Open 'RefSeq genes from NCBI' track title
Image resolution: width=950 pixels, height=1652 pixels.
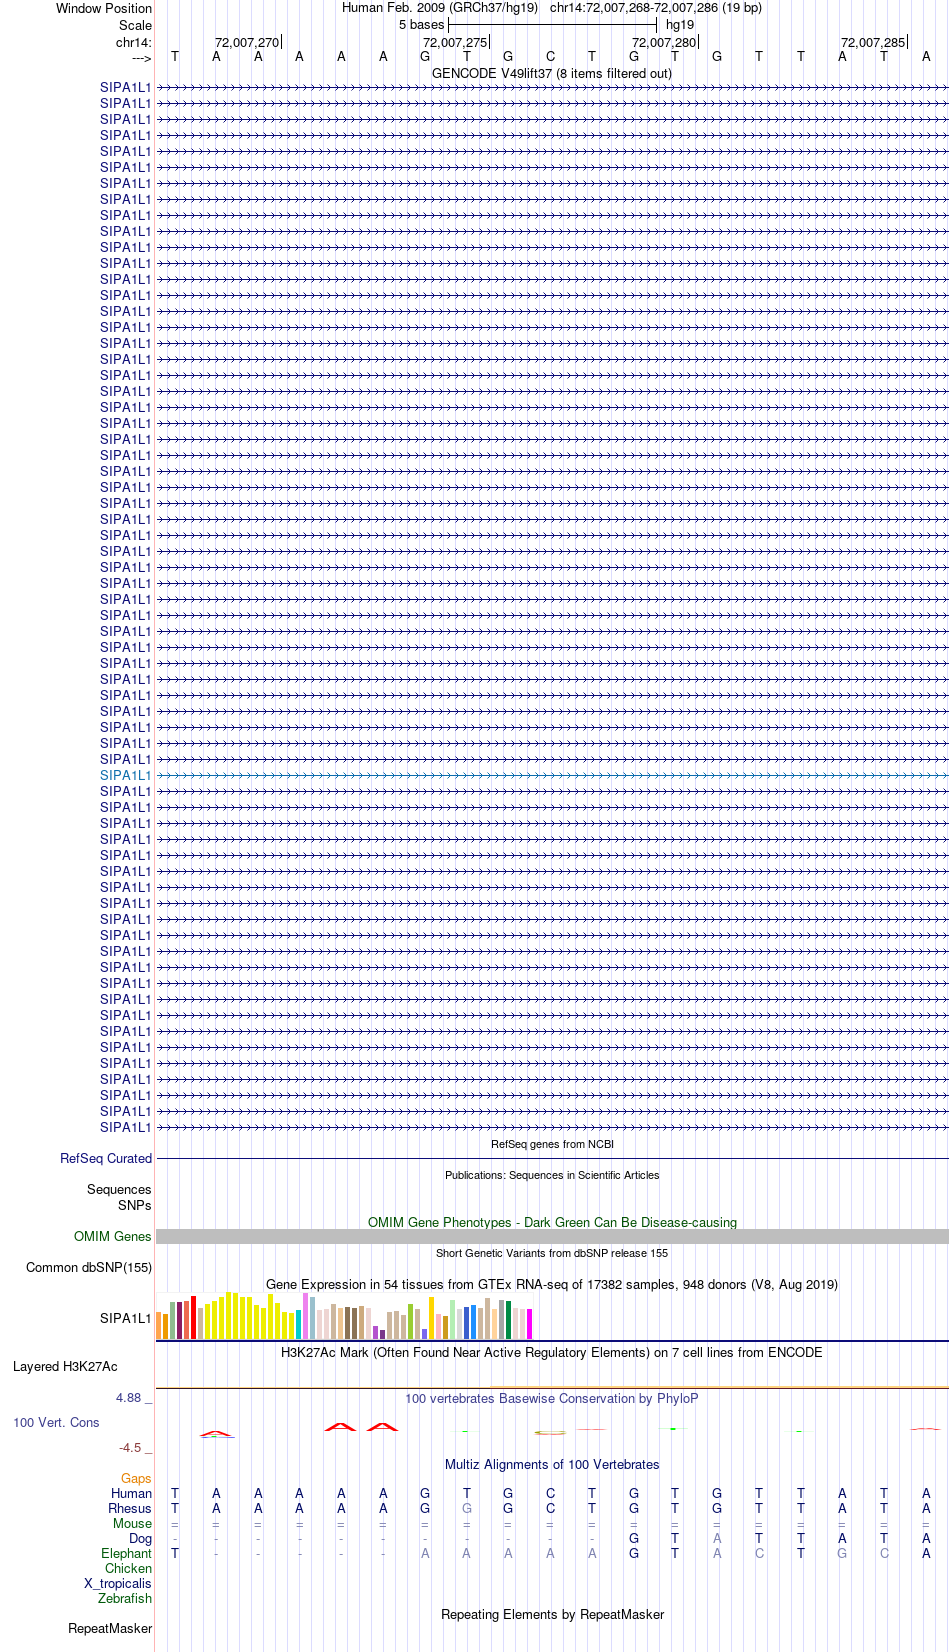552,1144
